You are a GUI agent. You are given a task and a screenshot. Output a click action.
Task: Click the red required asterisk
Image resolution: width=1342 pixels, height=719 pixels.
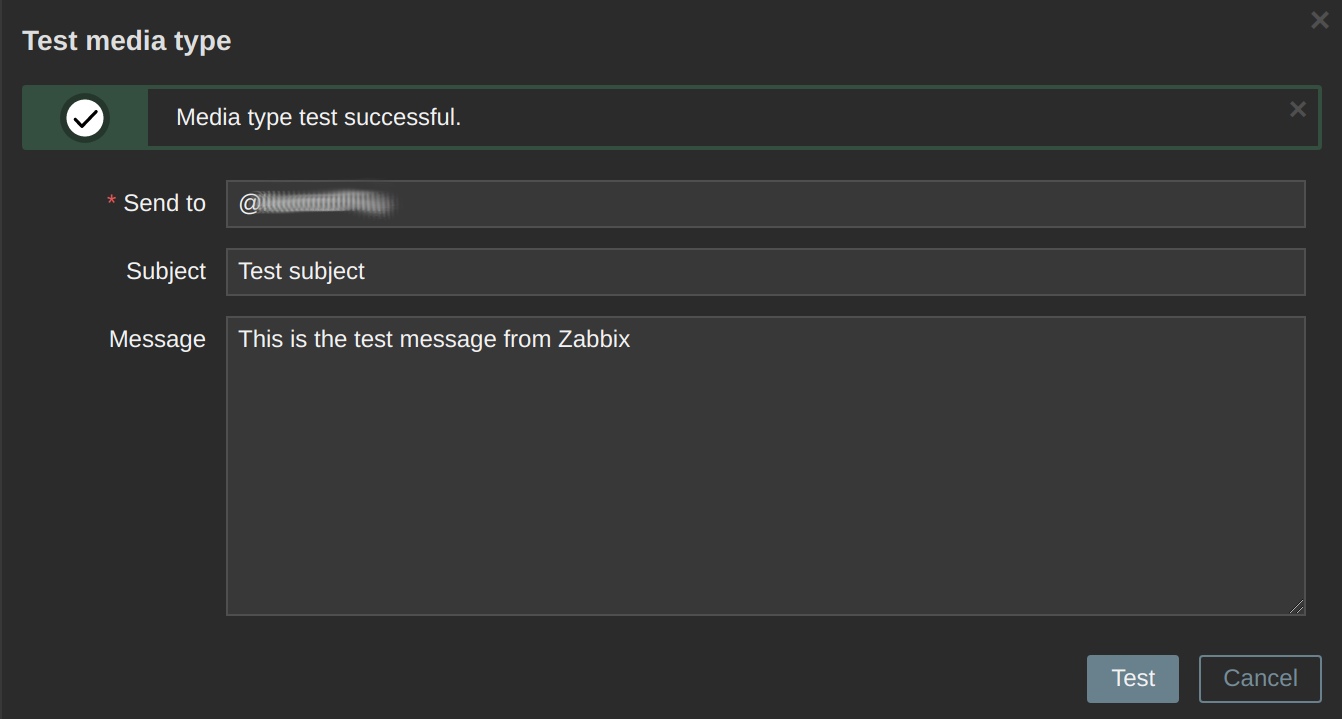pyautogui.click(x=112, y=203)
